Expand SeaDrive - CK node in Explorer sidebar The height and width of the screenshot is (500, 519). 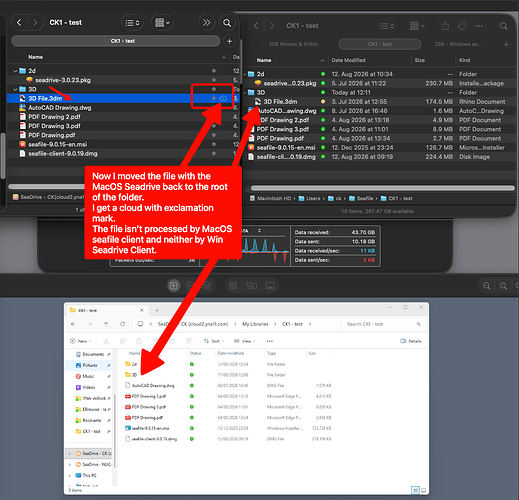[70, 453]
